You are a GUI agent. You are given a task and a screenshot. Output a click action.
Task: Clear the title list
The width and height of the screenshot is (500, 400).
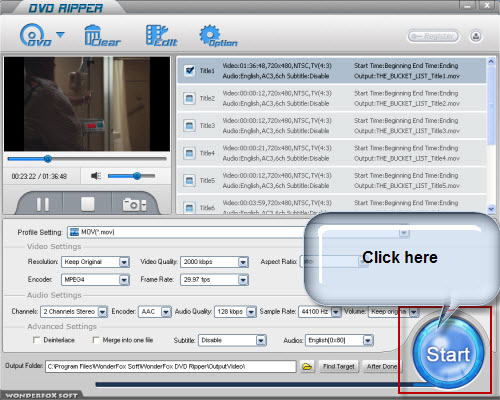tap(101, 35)
